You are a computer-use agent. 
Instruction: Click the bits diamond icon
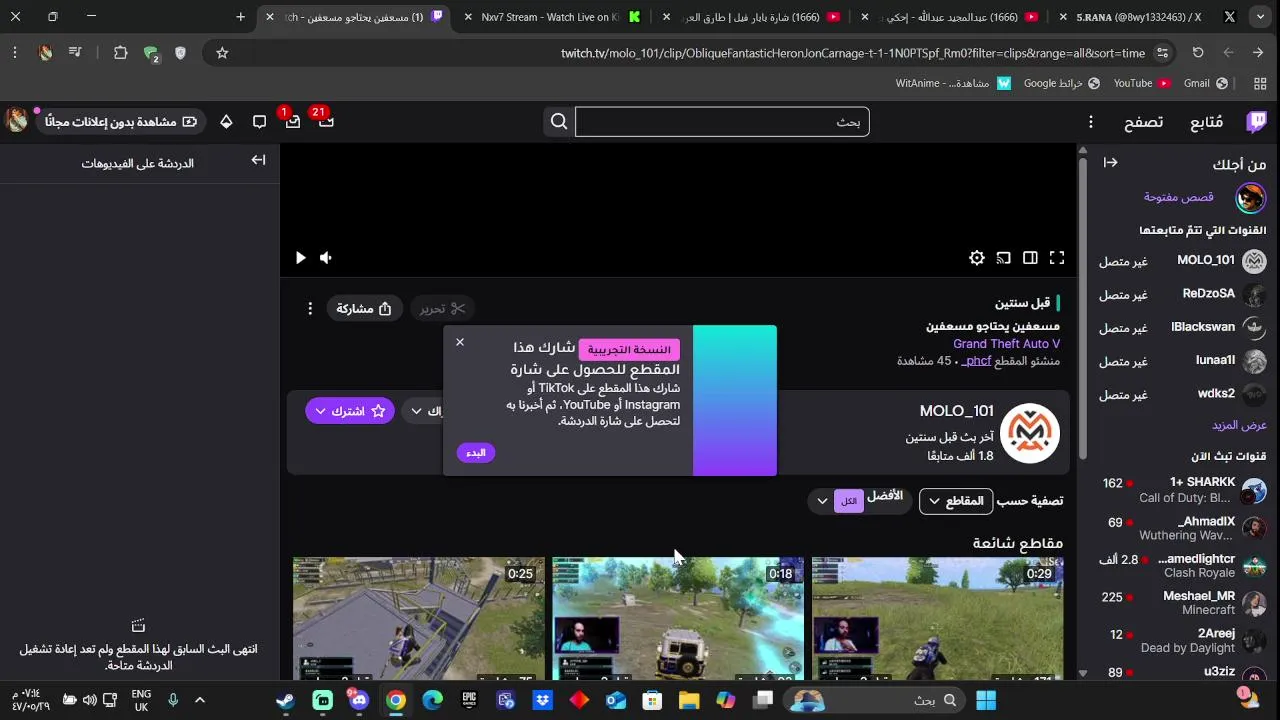click(x=226, y=122)
